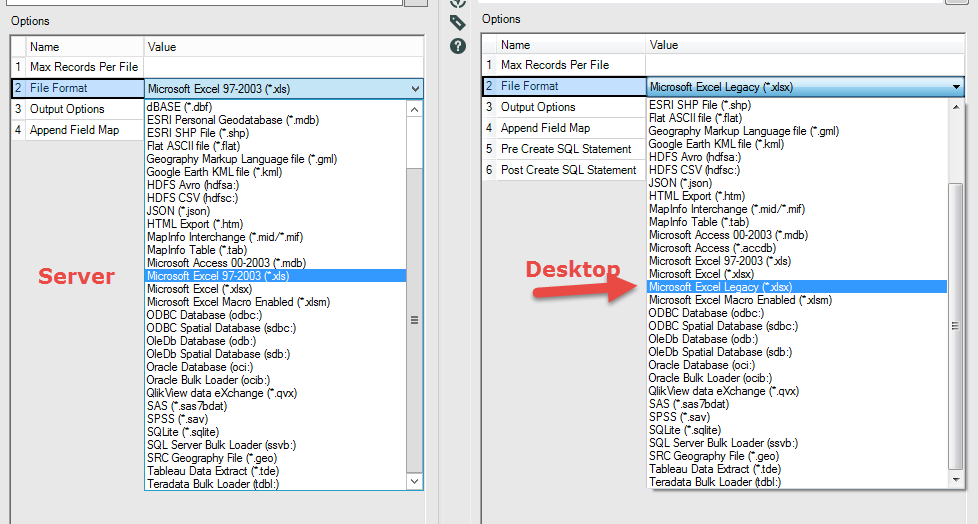
Task: Click the Value column header in Desktop panel
Action: (805, 45)
